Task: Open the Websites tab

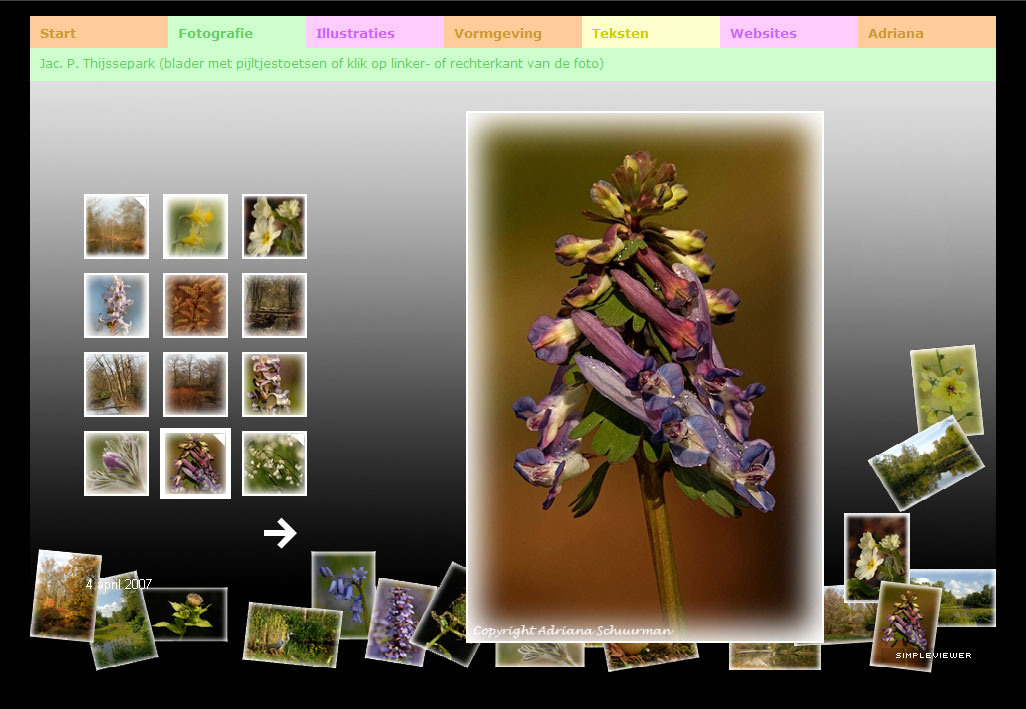Action: click(789, 33)
